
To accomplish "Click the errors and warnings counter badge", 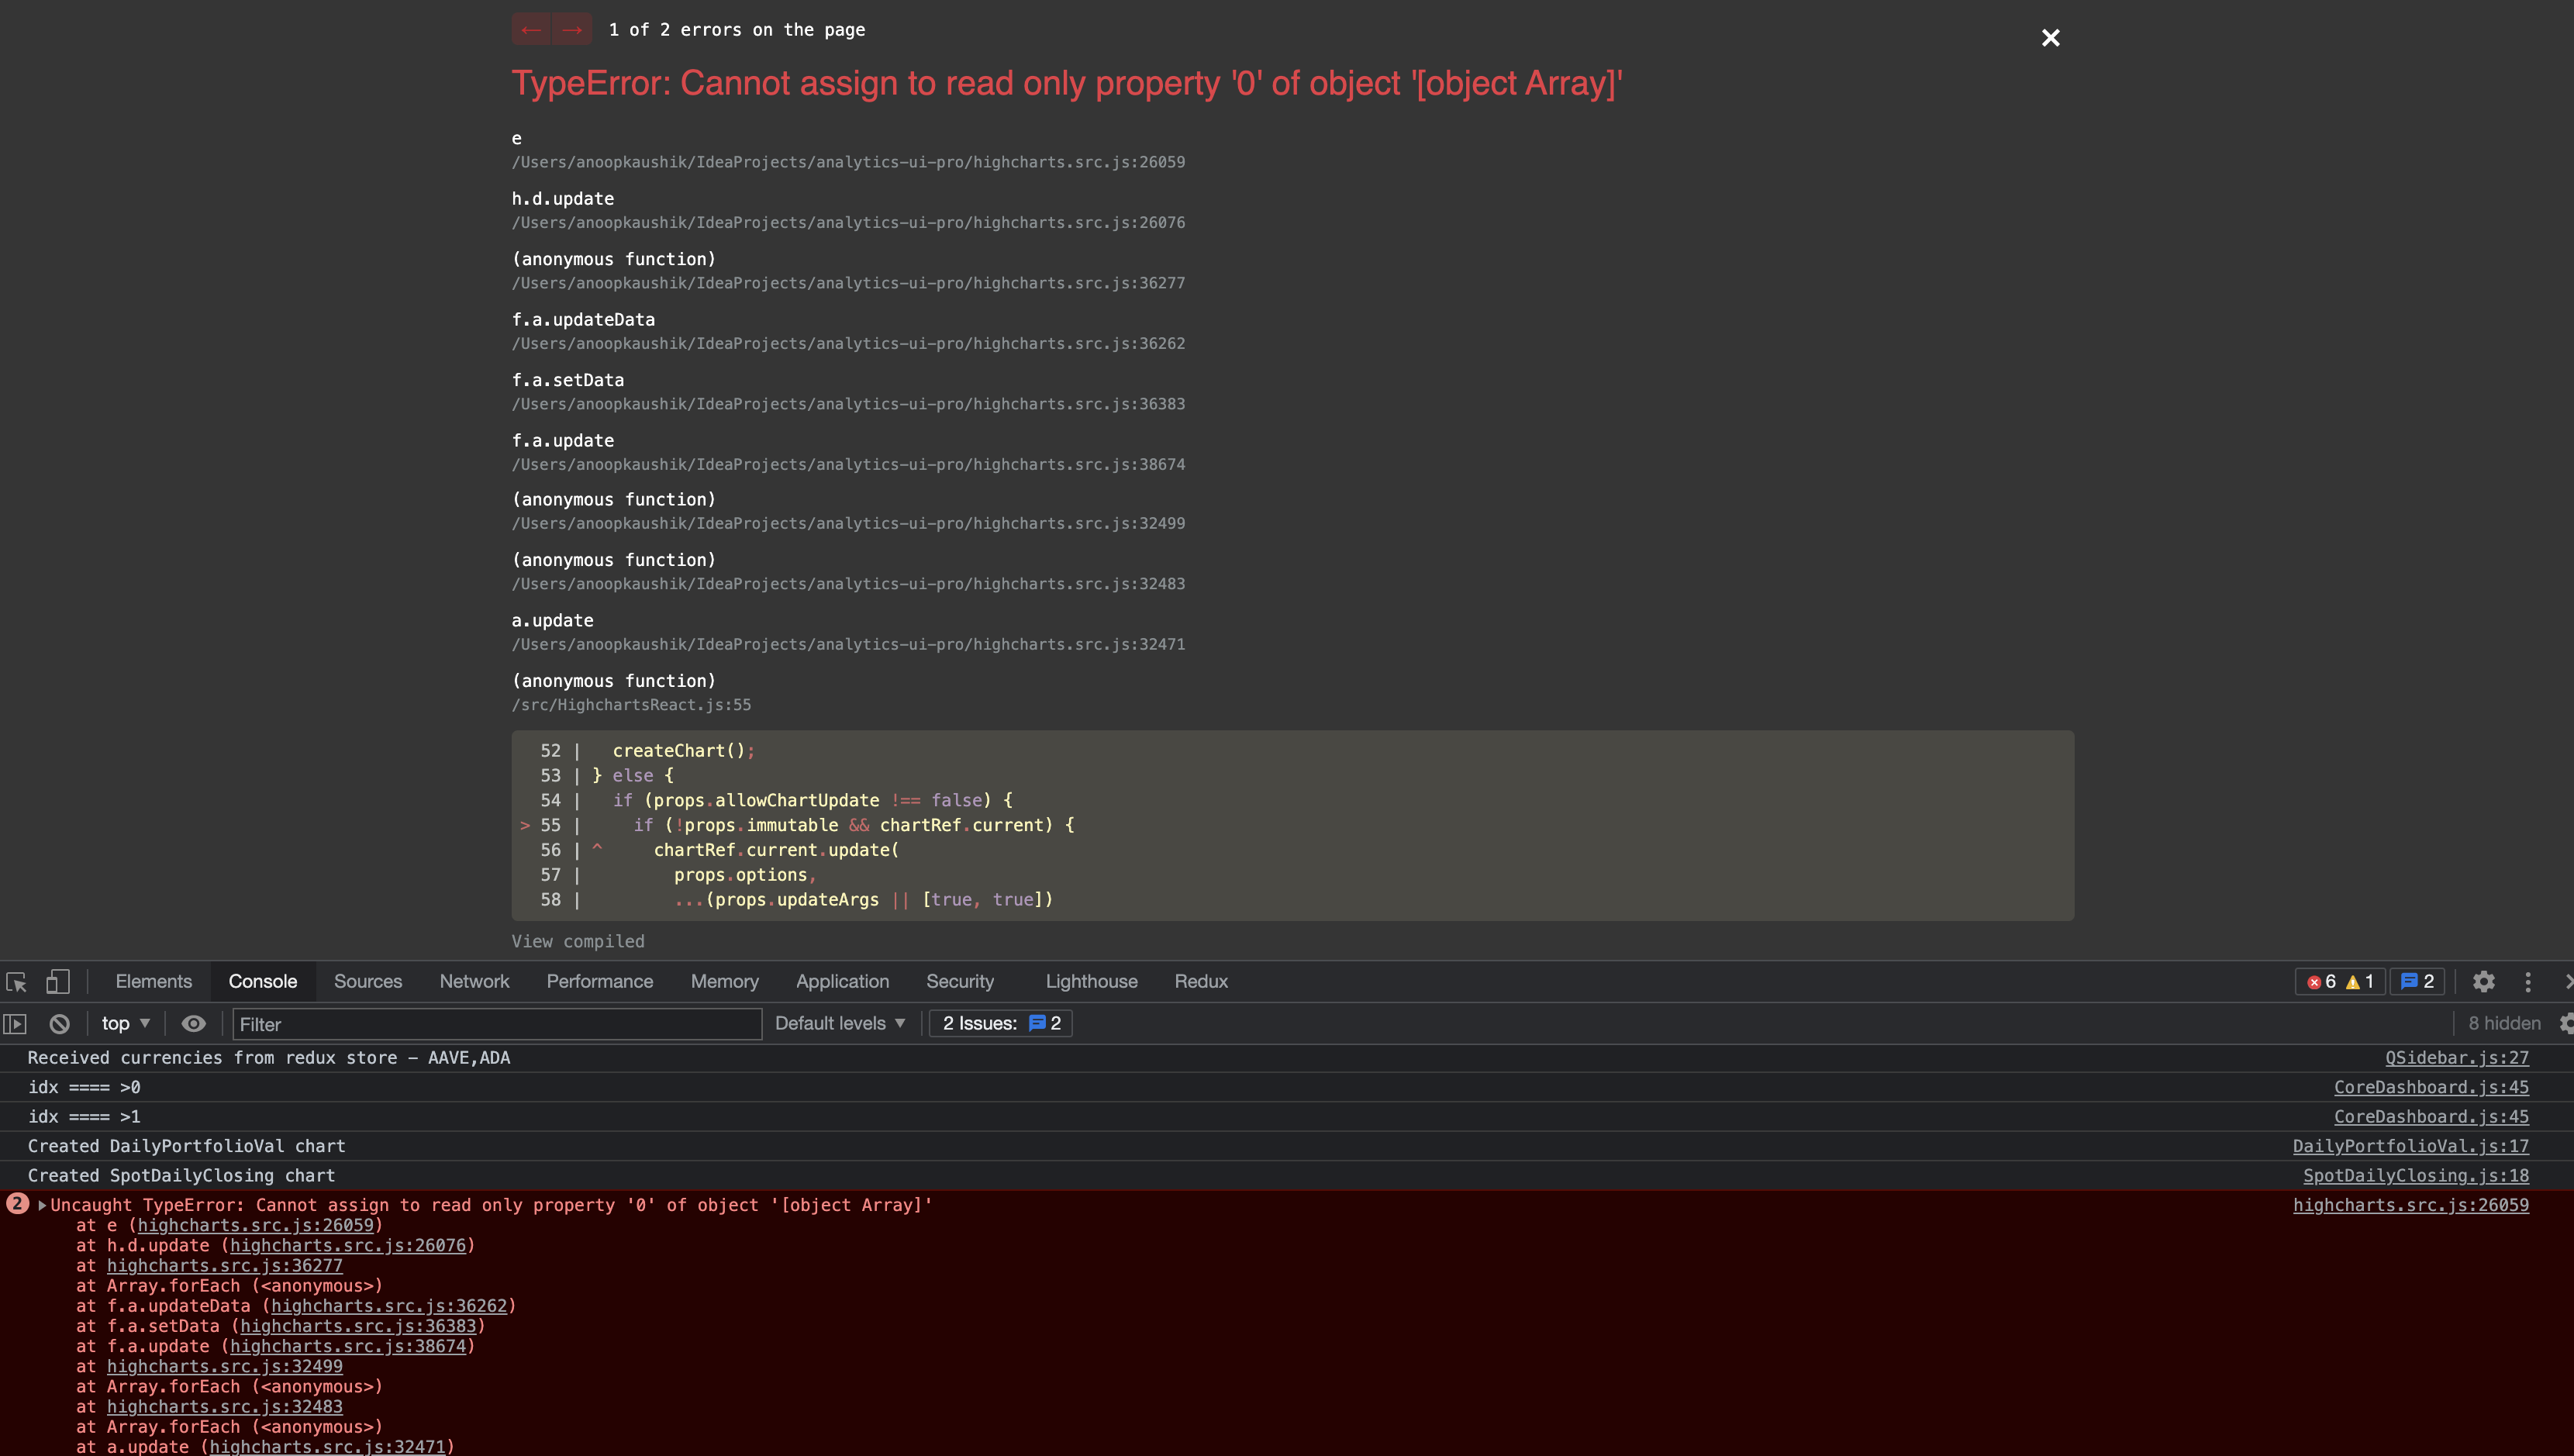I will coord(2339,982).
